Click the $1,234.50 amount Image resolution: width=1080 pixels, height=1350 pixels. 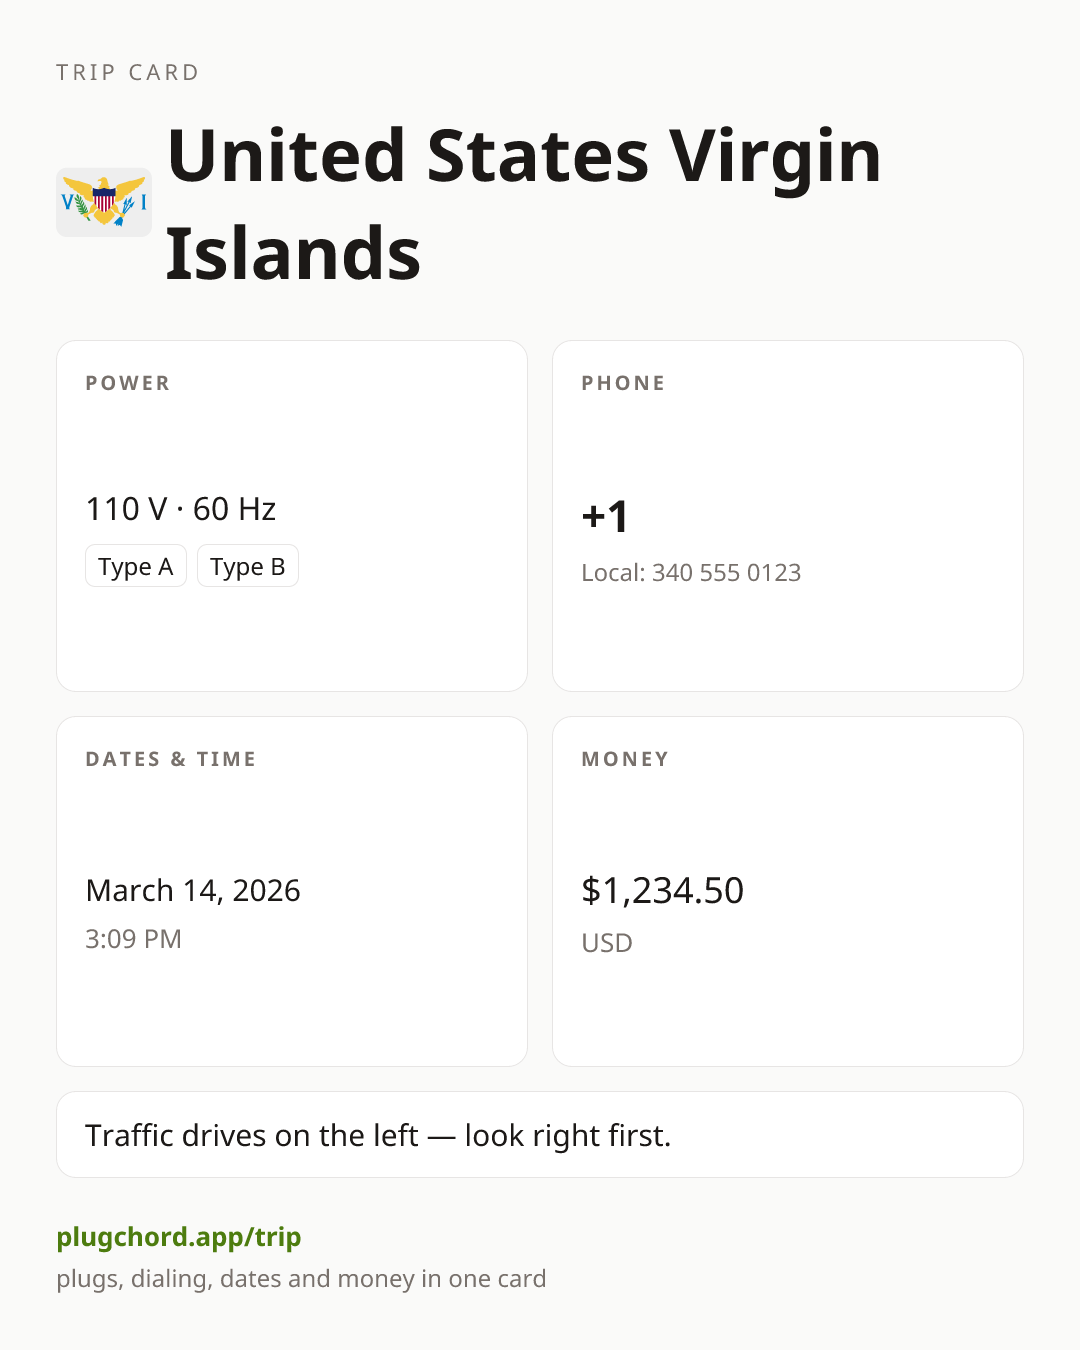tap(663, 890)
